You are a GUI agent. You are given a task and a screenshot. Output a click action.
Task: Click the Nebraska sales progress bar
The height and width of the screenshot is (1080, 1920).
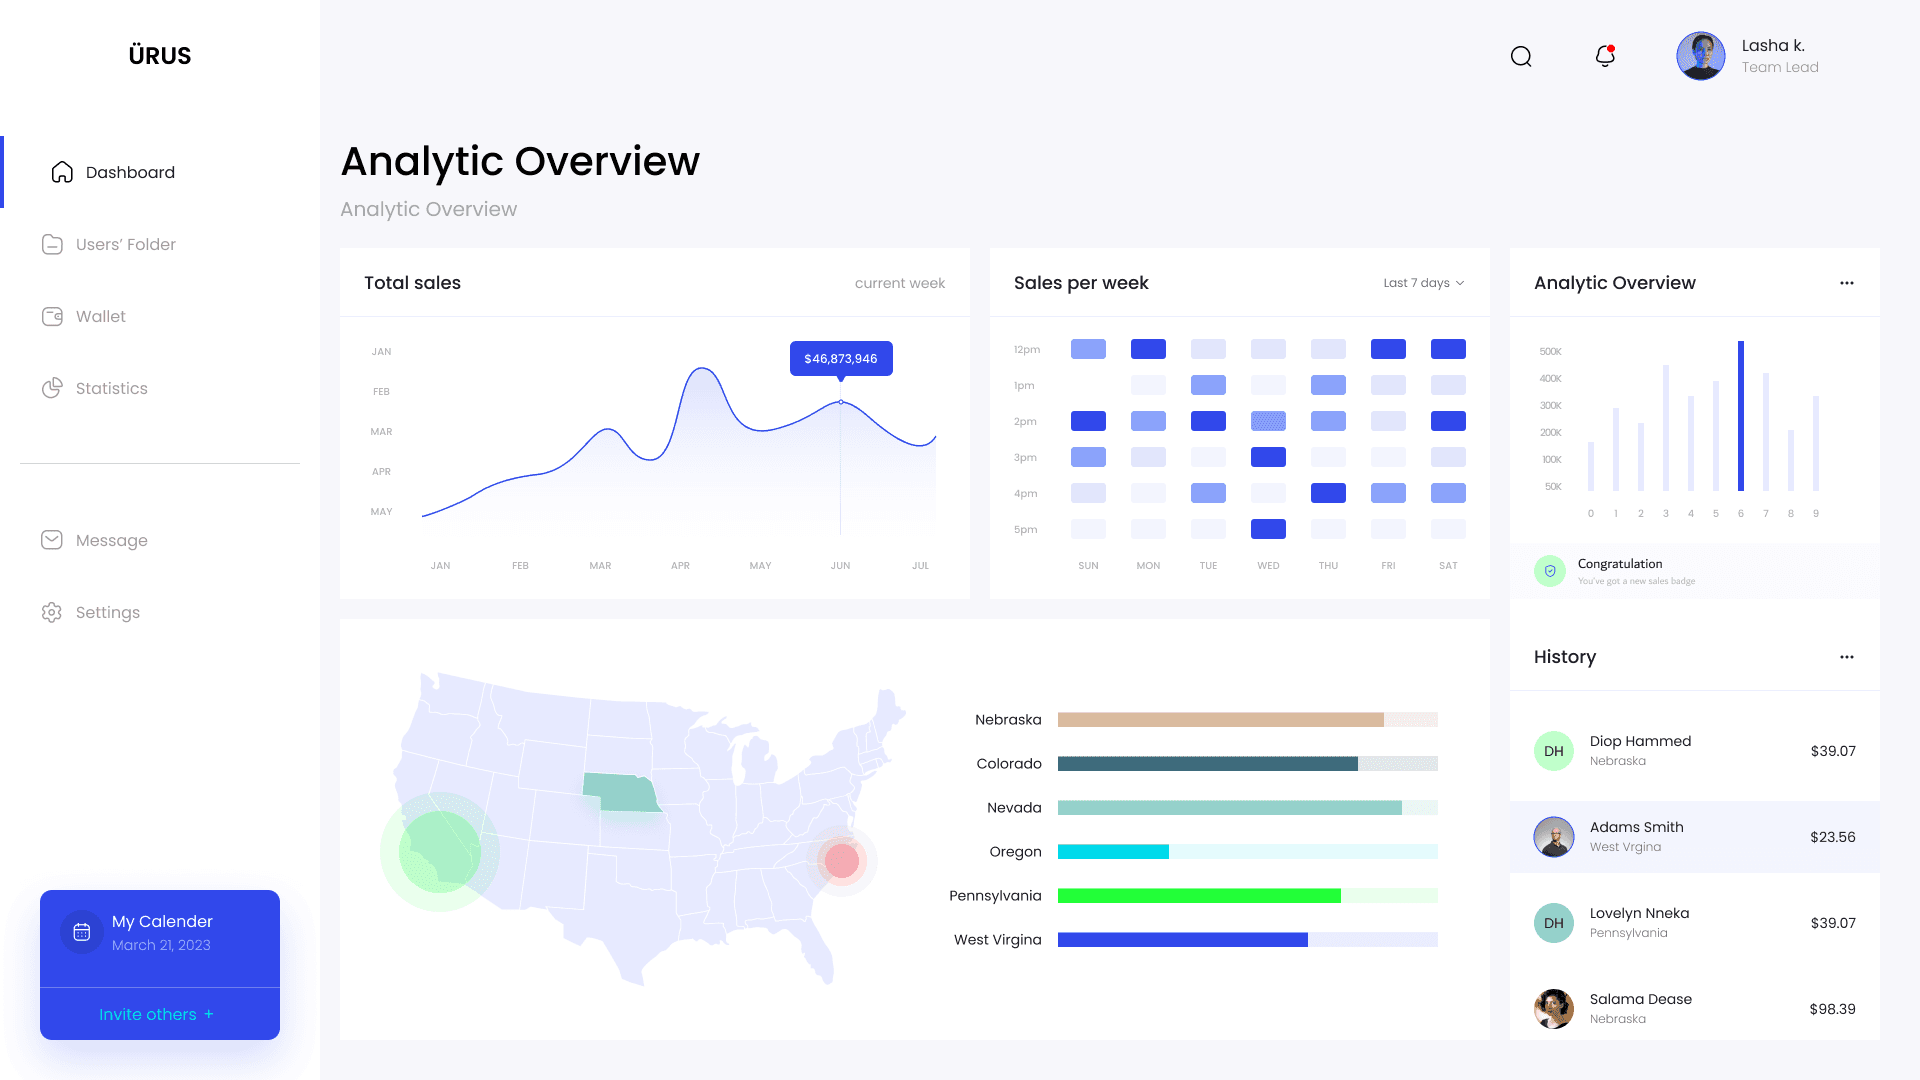pos(1246,720)
